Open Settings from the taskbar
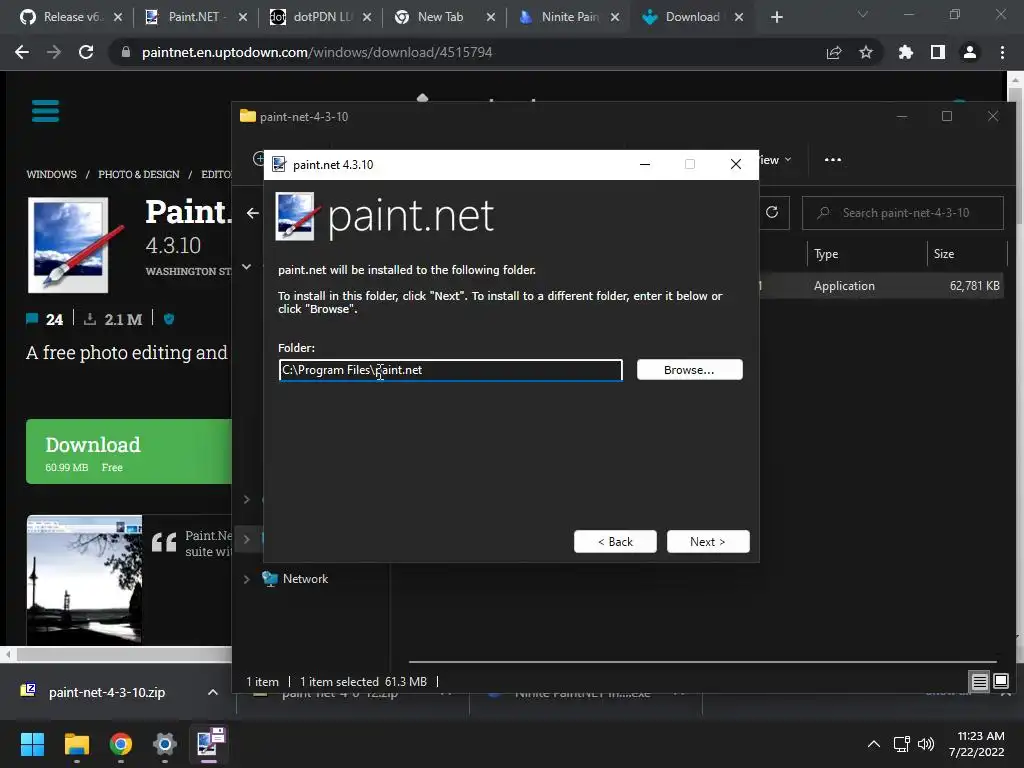This screenshot has width=1024, height=768. point(165,744)
